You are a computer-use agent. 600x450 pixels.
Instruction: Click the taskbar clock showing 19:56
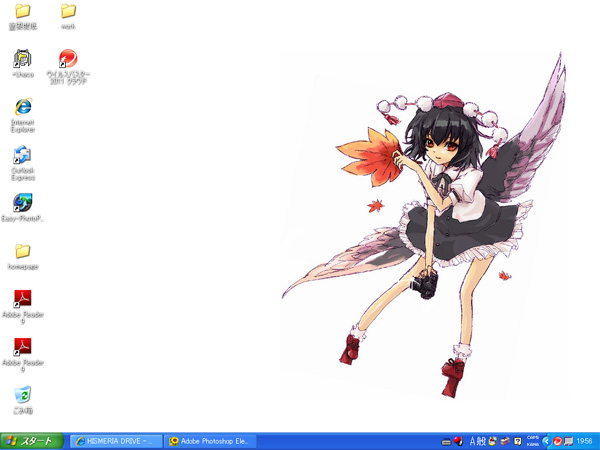coord(584,441)
